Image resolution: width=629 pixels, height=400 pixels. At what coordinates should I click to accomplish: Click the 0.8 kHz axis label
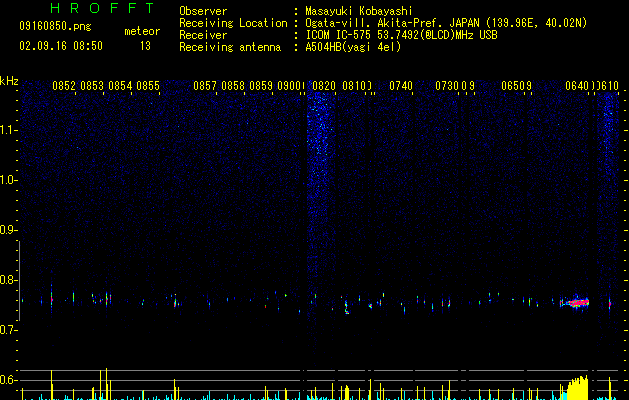tap(8, 280)
